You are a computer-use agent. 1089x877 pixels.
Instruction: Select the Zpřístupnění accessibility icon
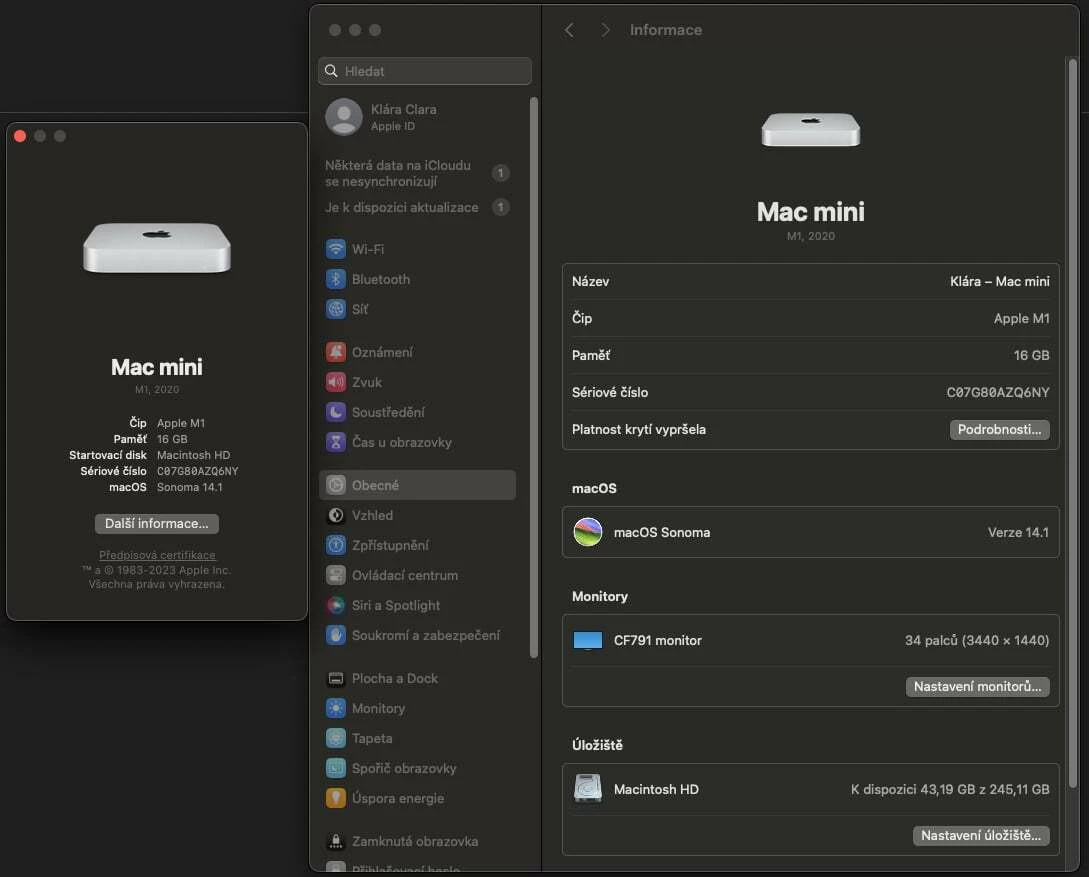[335, 545]
